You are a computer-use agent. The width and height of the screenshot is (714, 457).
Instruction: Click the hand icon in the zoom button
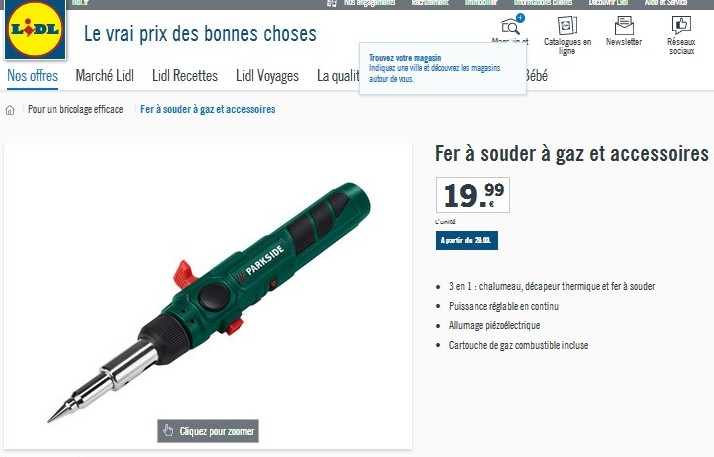pyautogui.click(x=168, y=431)
